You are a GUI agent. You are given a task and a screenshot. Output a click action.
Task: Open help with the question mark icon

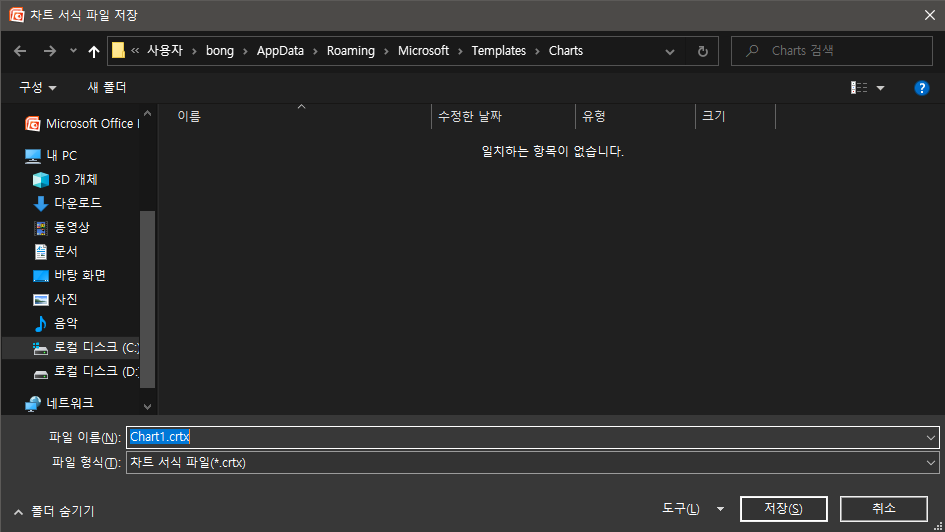point(921,88)
